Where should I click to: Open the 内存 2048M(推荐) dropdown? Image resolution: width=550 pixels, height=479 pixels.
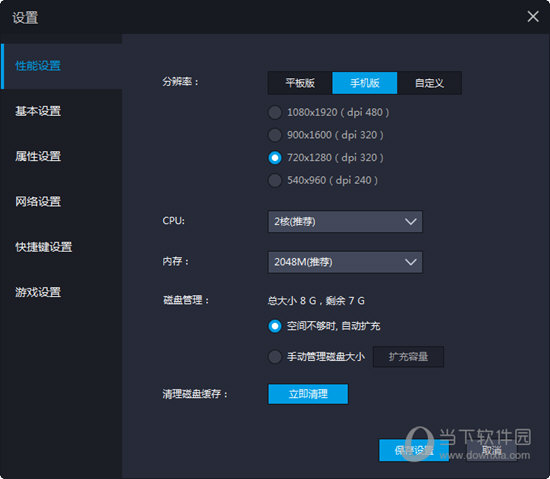345,262
